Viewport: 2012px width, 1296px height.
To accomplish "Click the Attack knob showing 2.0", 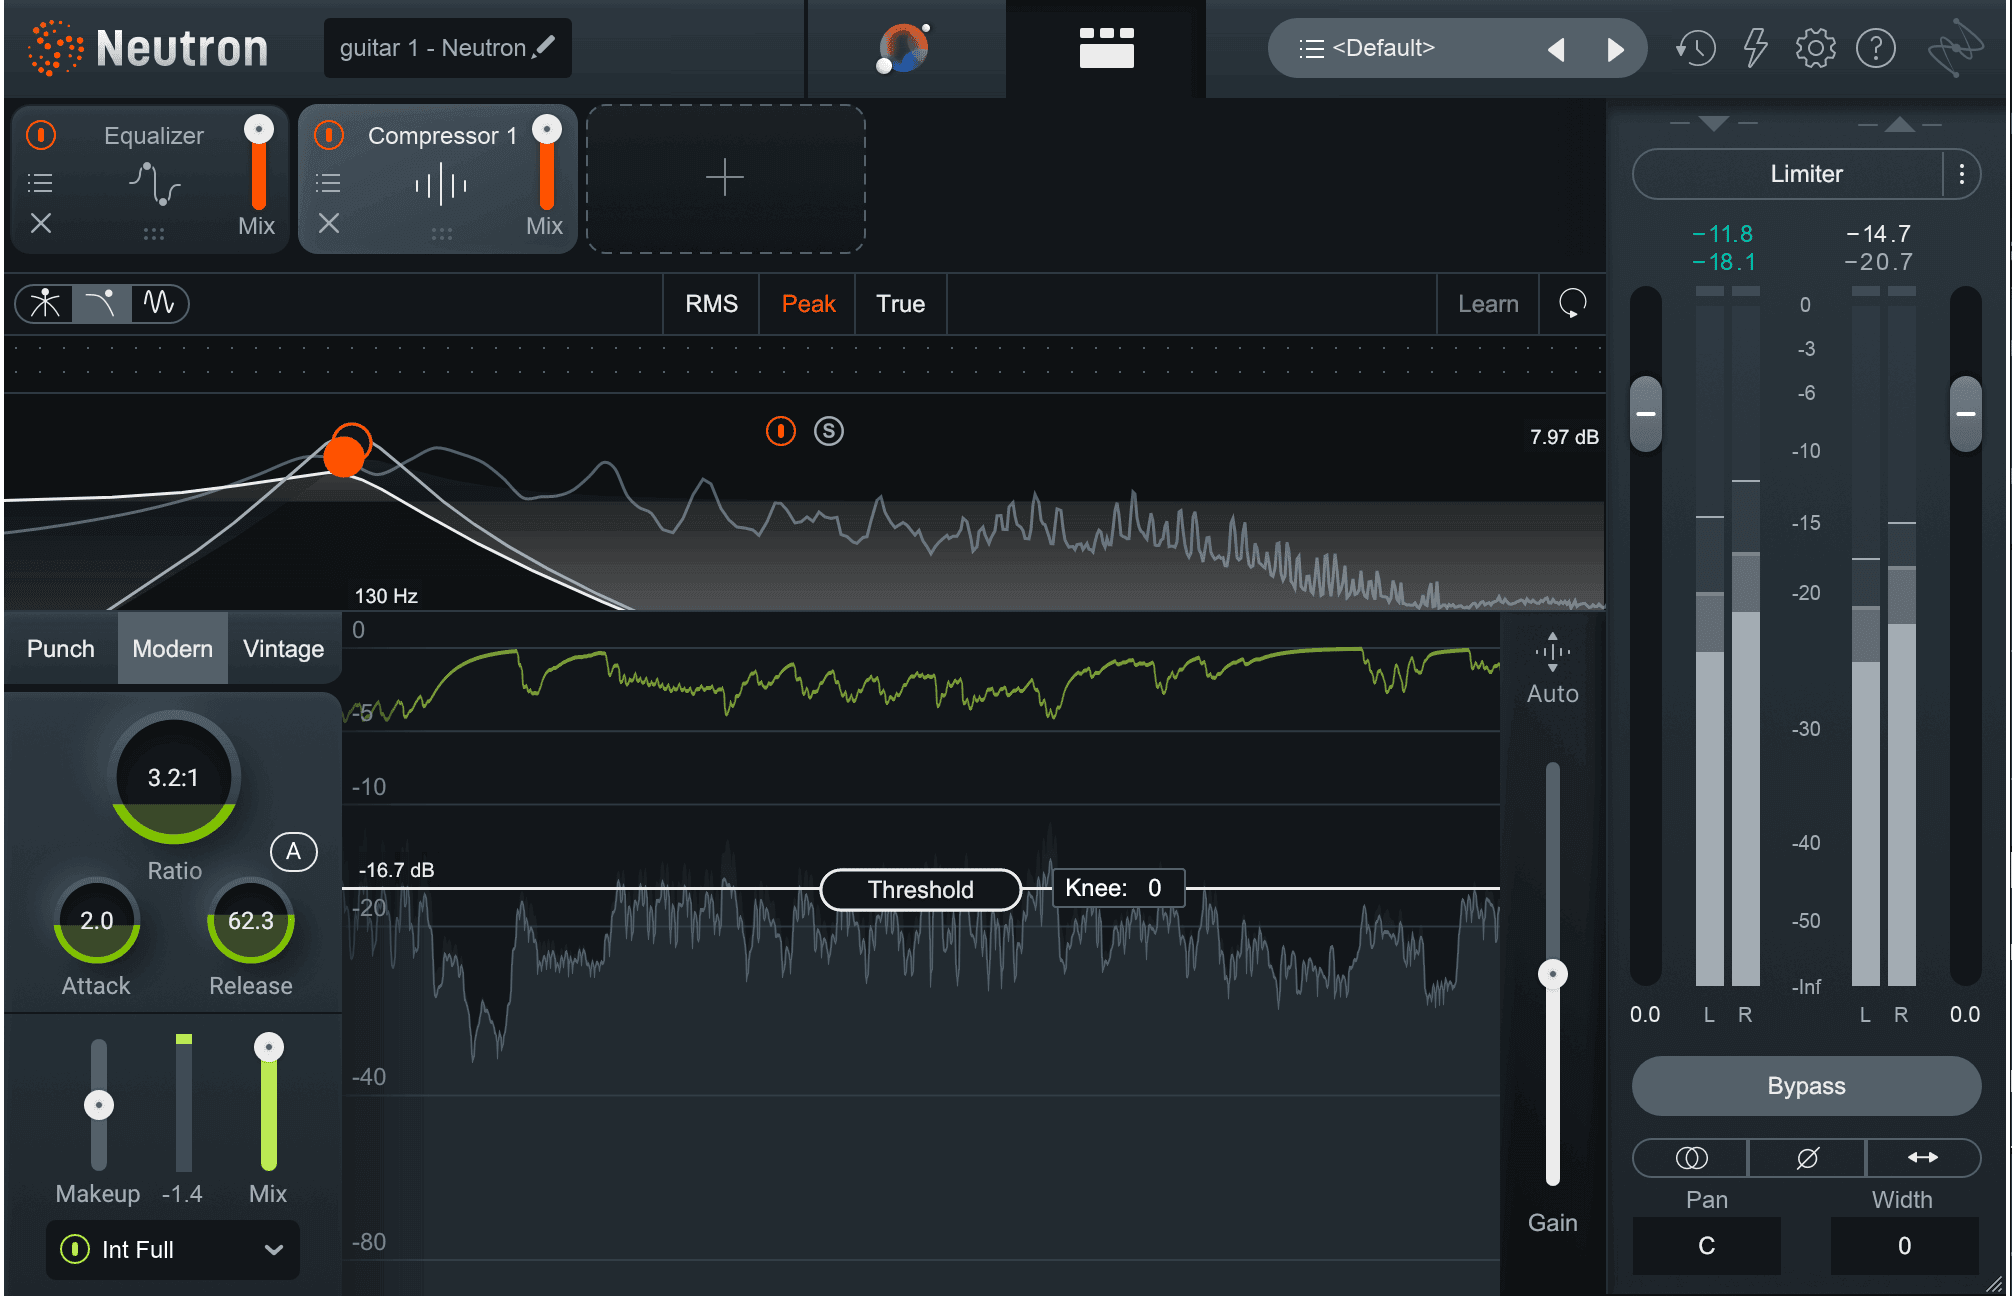I will [x=97, y=921].
